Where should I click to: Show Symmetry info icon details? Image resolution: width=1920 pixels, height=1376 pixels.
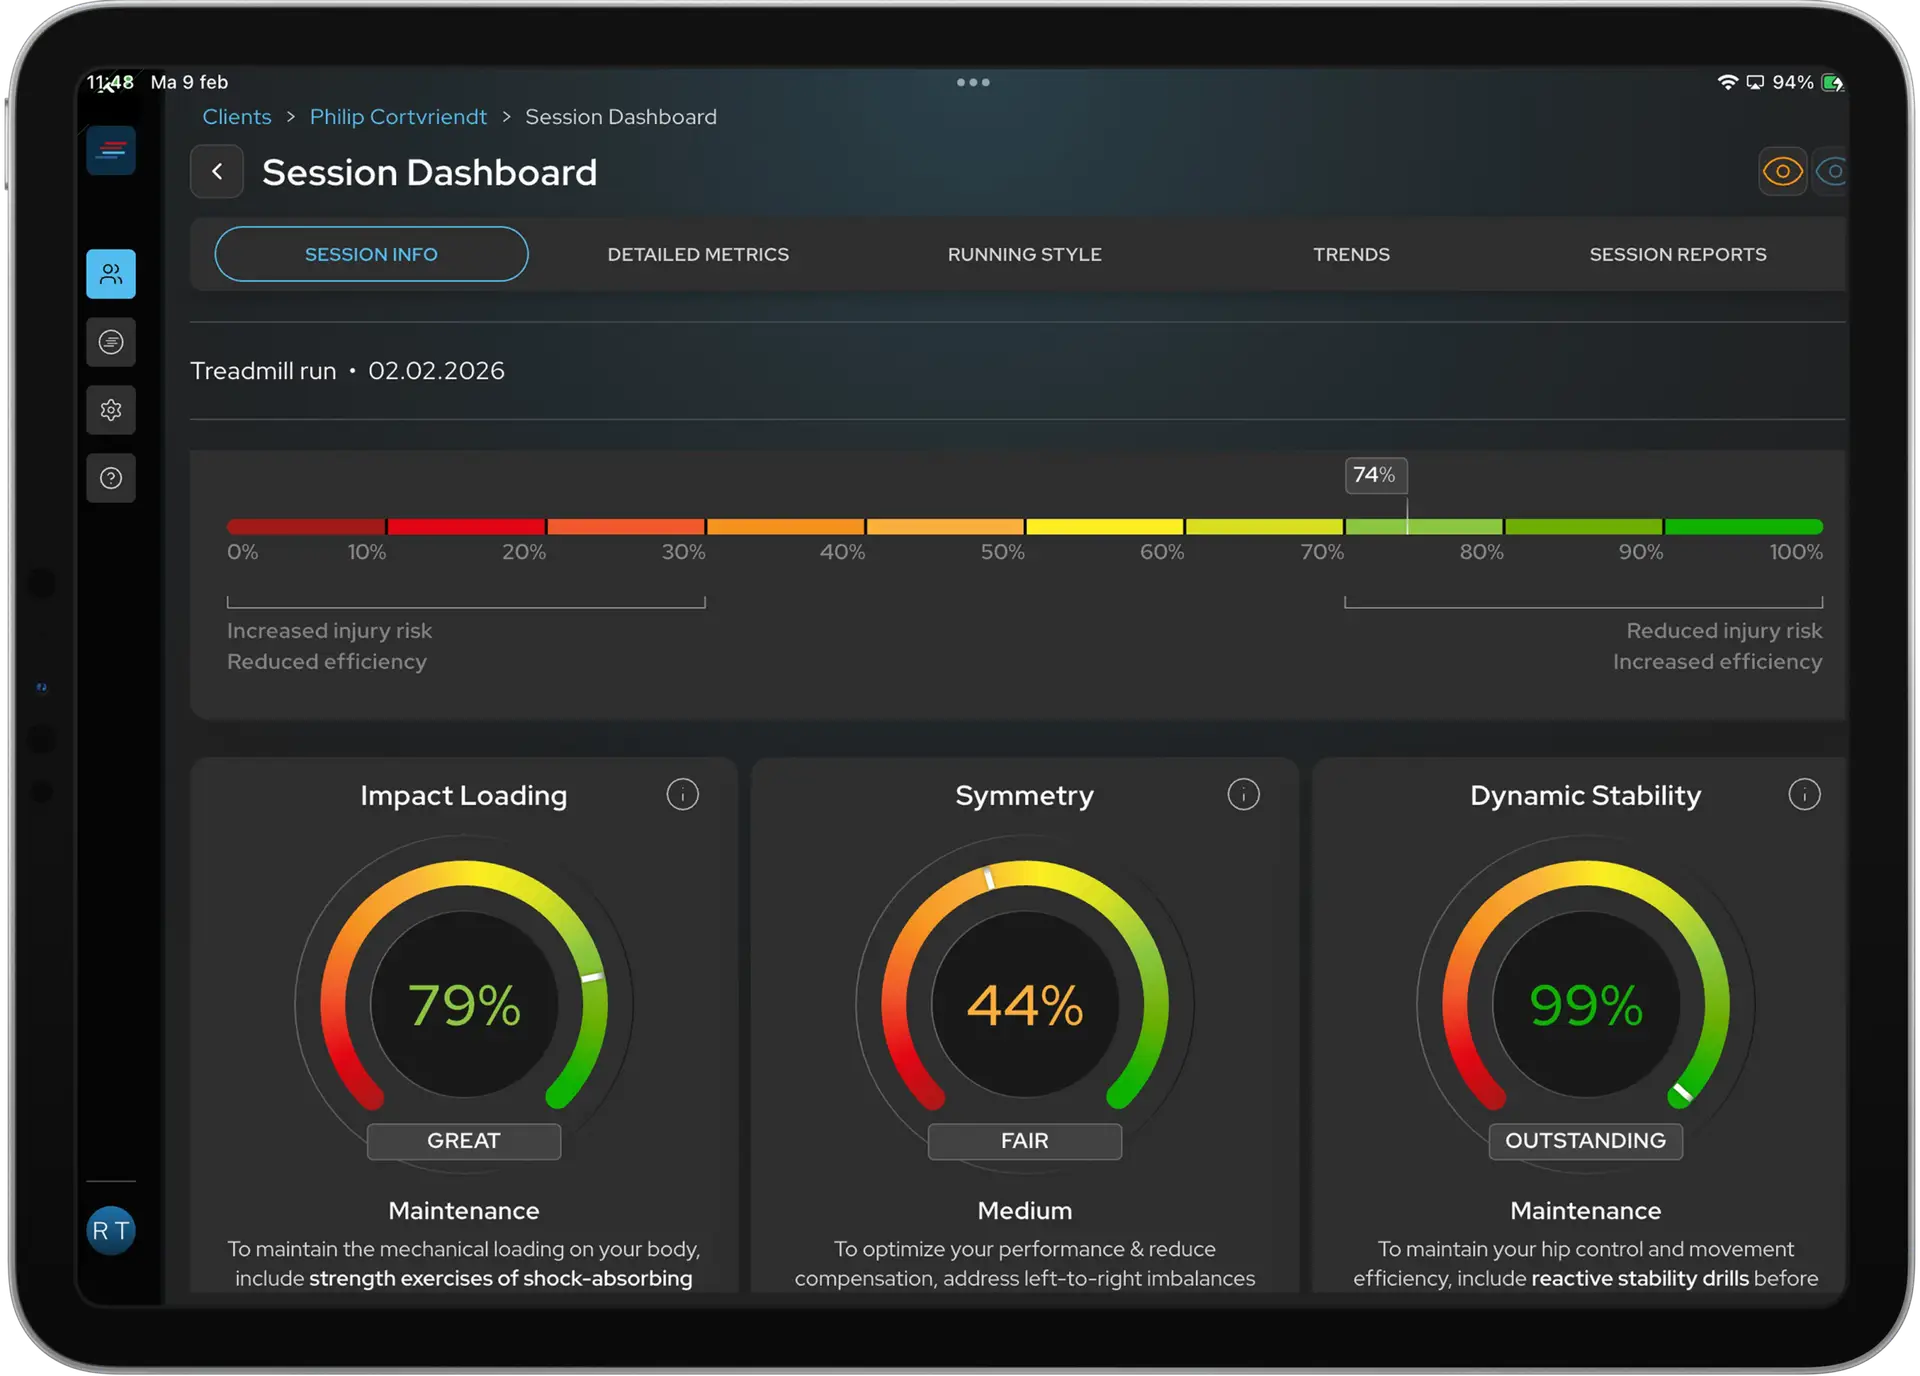(x=1243, y=795)
